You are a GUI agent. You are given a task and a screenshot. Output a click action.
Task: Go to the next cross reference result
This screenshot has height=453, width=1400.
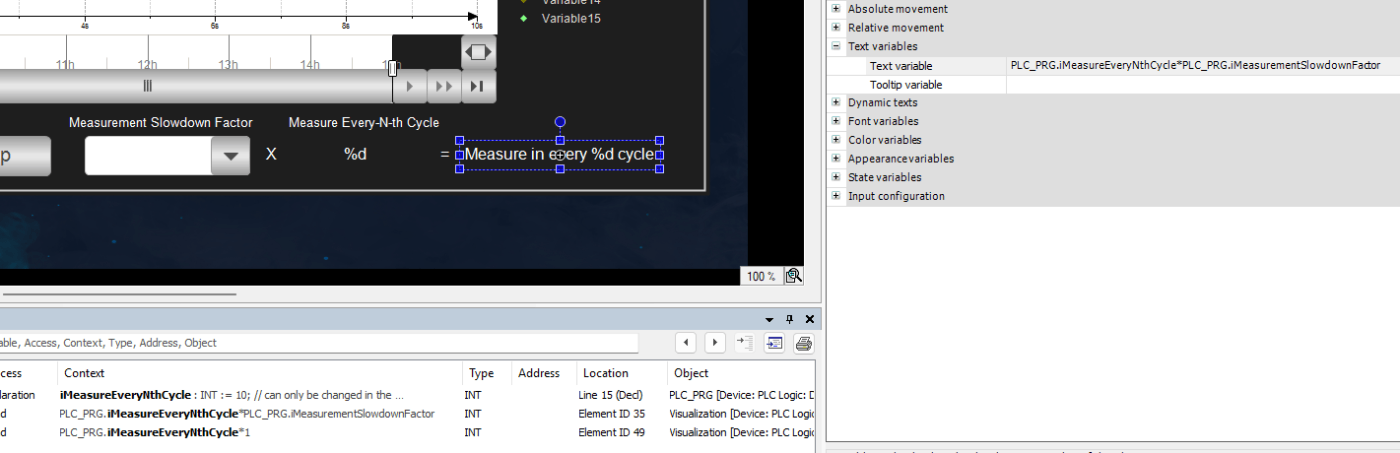click(x=715, y=343)
